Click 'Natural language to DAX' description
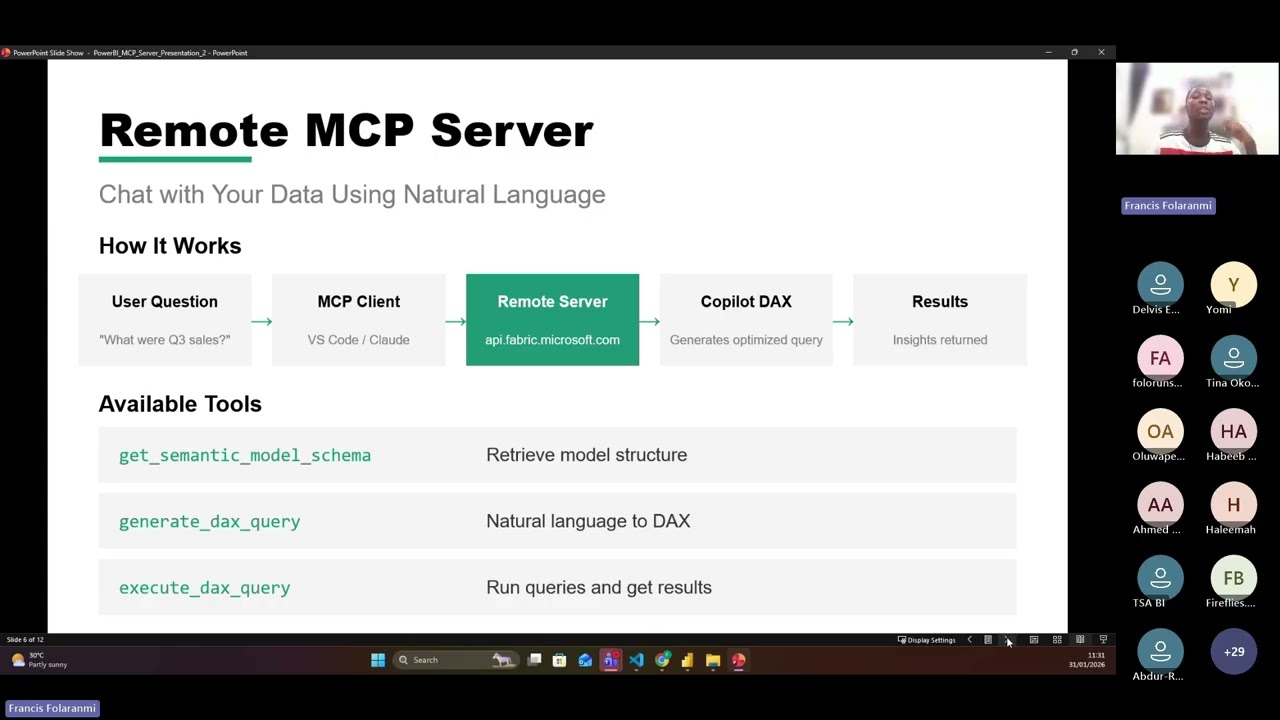Viewport: 1280px width, 720px height. [x=588, y=521]
